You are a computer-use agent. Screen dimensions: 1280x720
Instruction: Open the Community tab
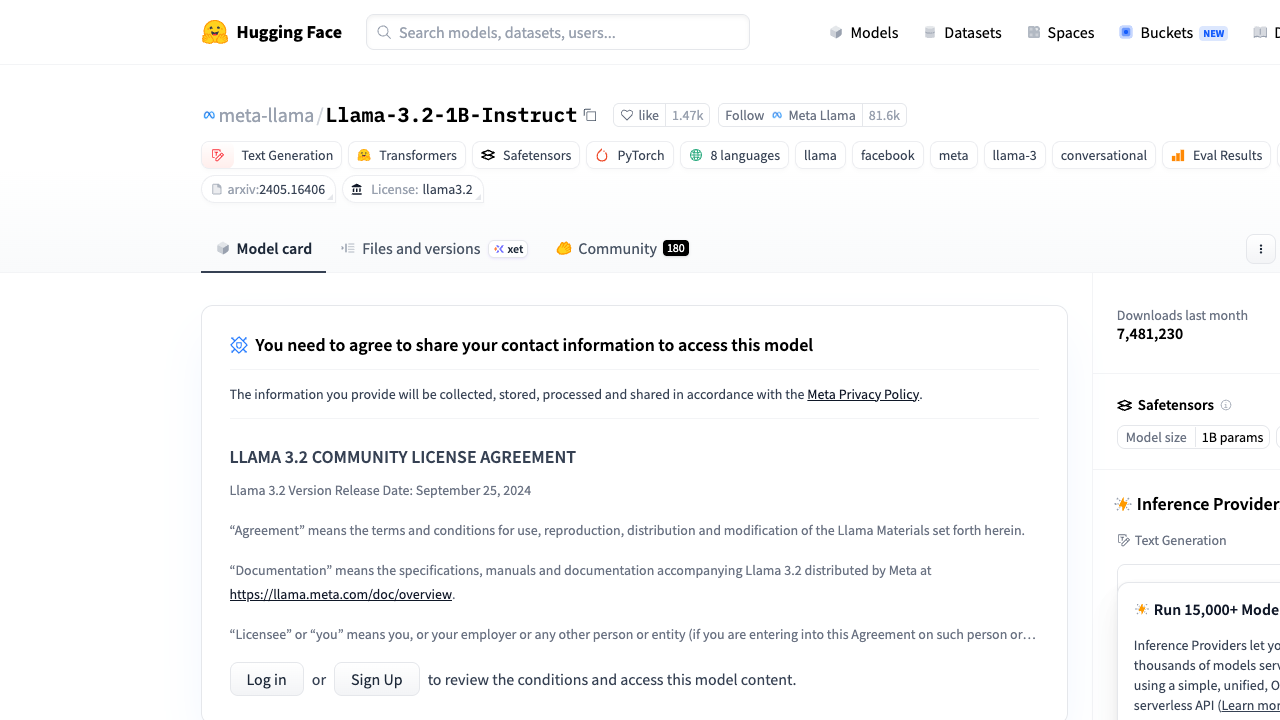(622, 248)
